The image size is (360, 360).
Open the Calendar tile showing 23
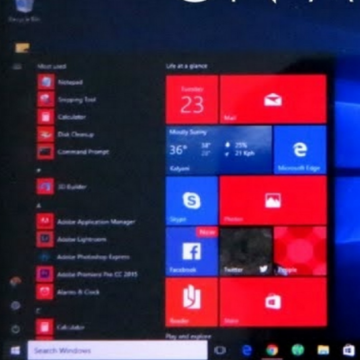pyautogui.click(x=192, y=99)
